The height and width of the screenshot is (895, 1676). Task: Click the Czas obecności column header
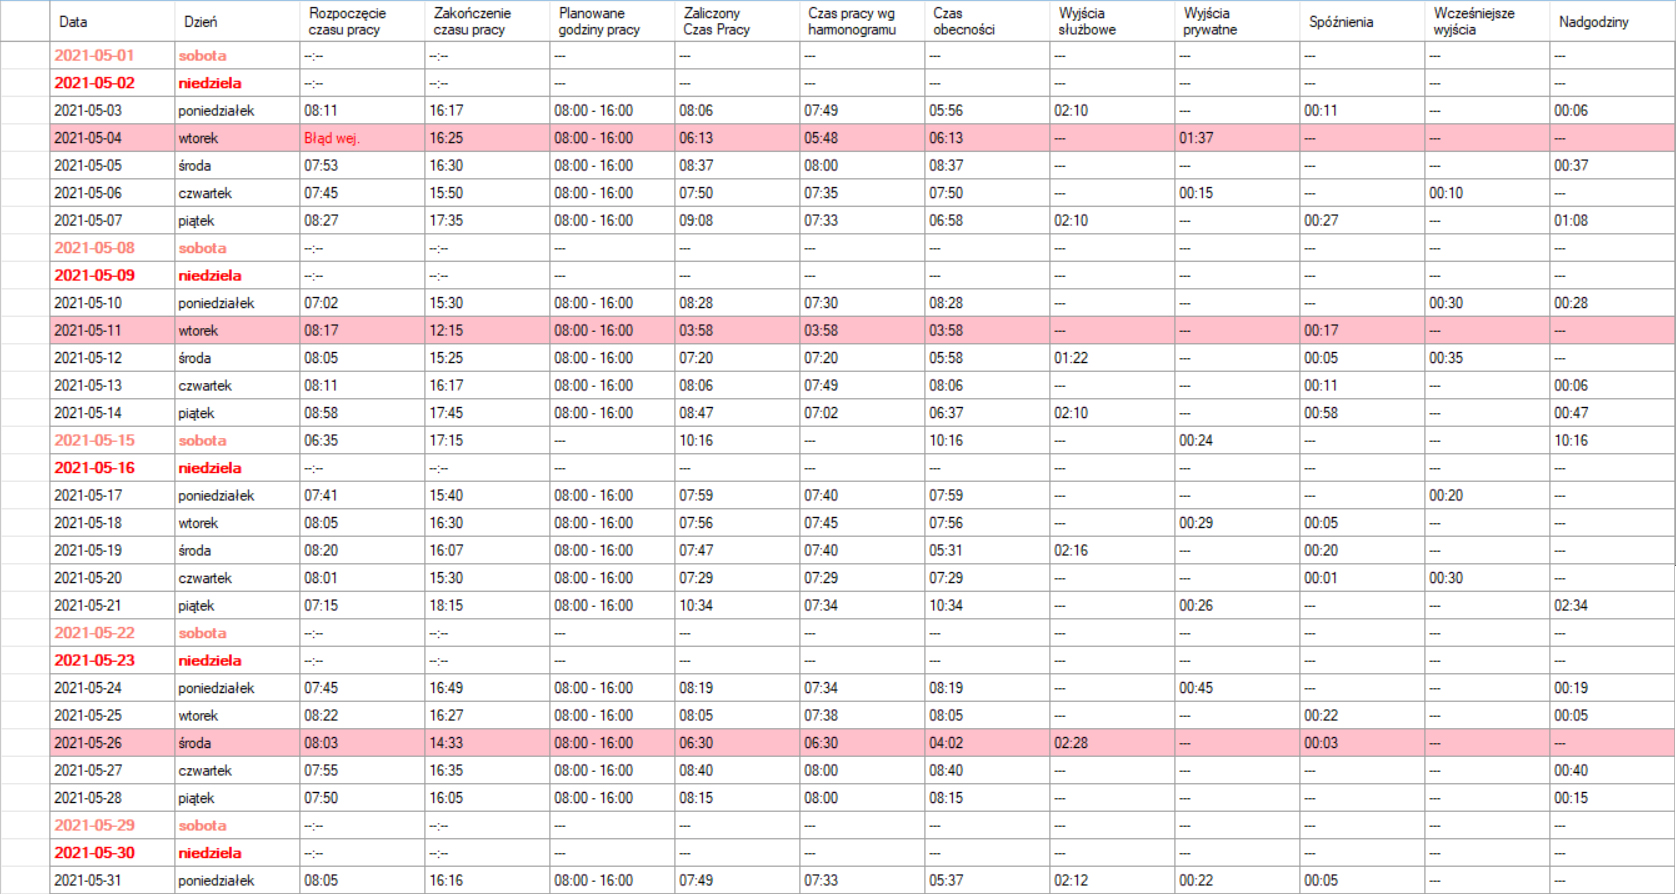[x=987, y=21]
